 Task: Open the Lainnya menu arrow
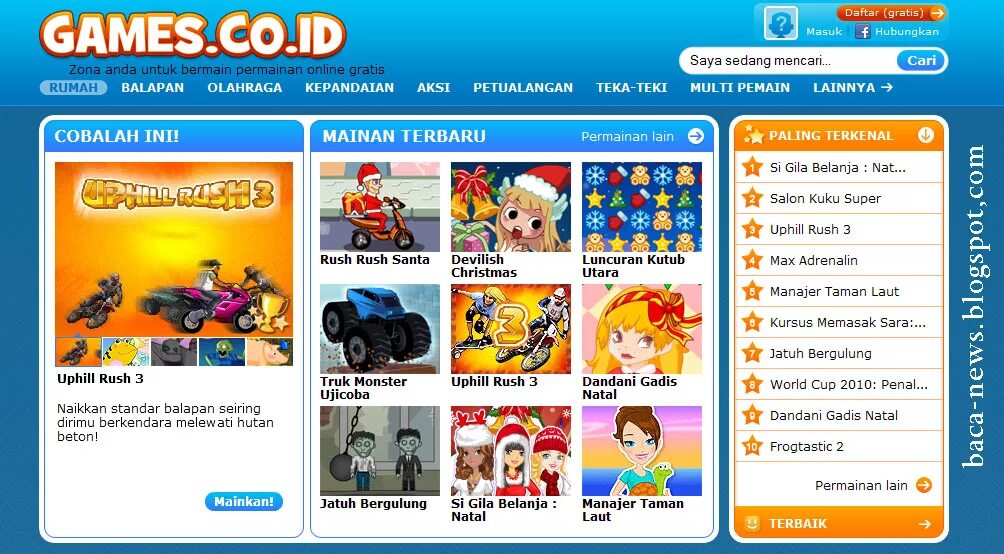pyautogui.click(x=887, y=87)
